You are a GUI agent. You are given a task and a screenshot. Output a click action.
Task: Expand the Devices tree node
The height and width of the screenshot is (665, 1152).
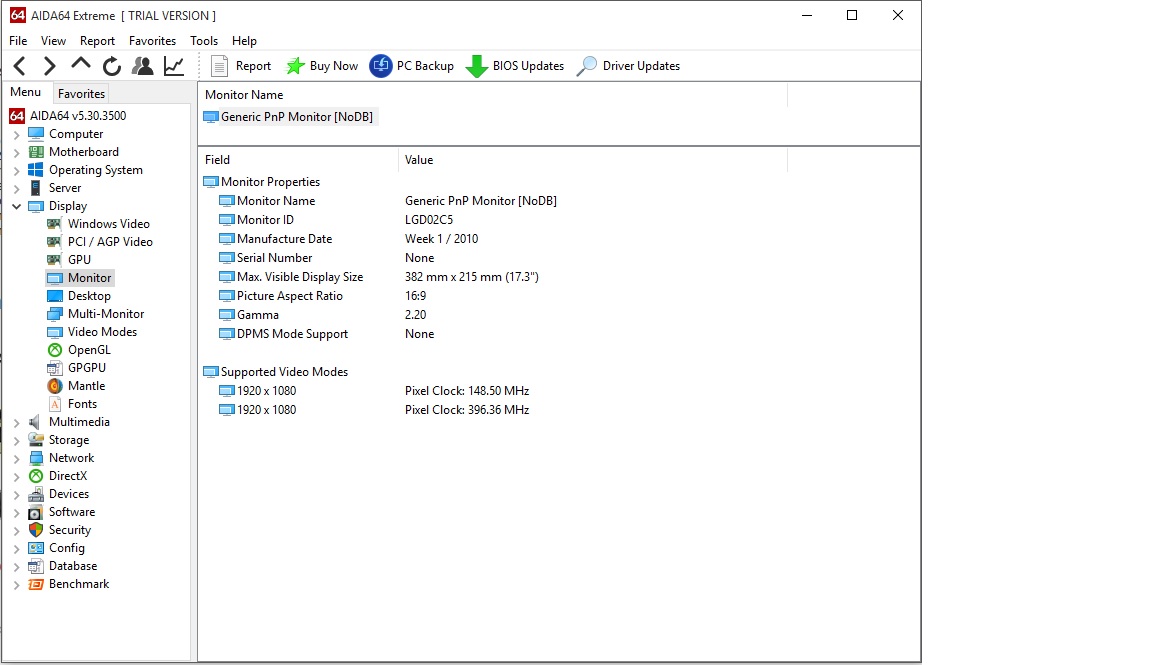pyautogui.click(x=17, y=495)
